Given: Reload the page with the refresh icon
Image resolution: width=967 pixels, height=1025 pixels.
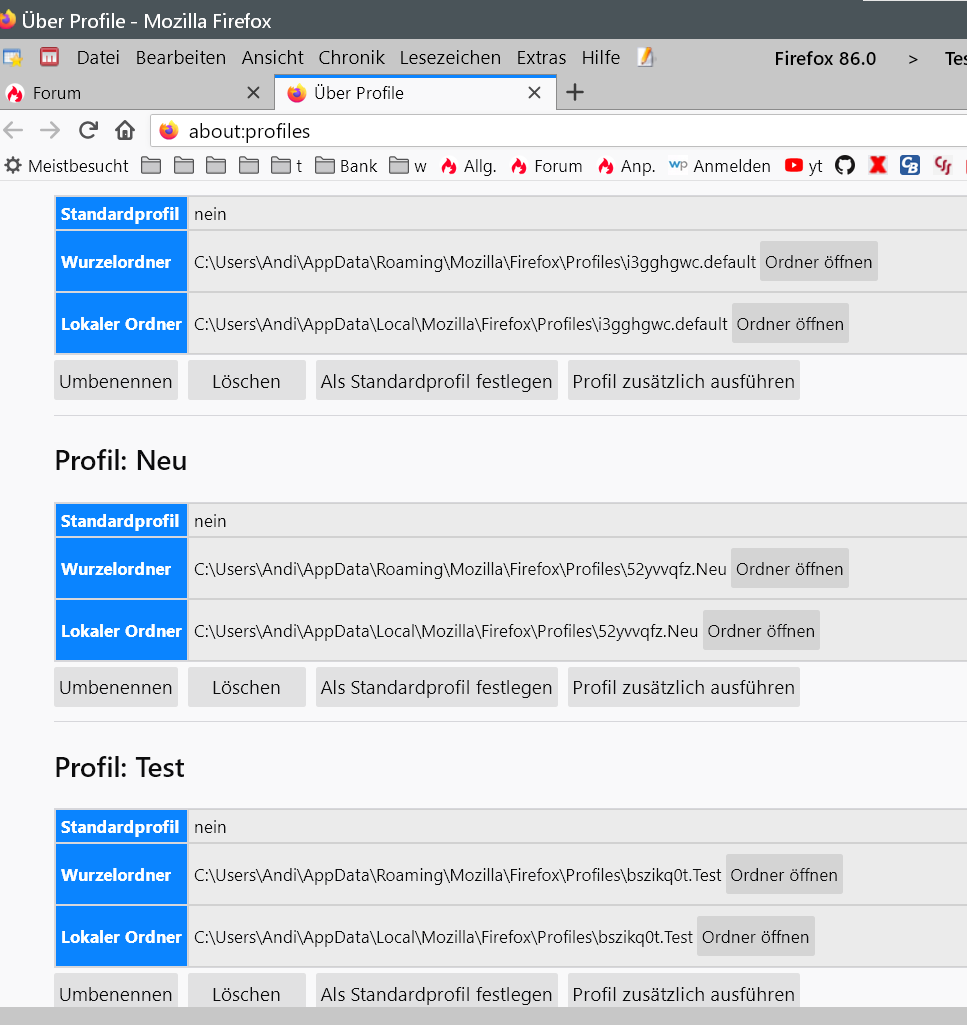Looking at the screenshot, I should [88, 130].
